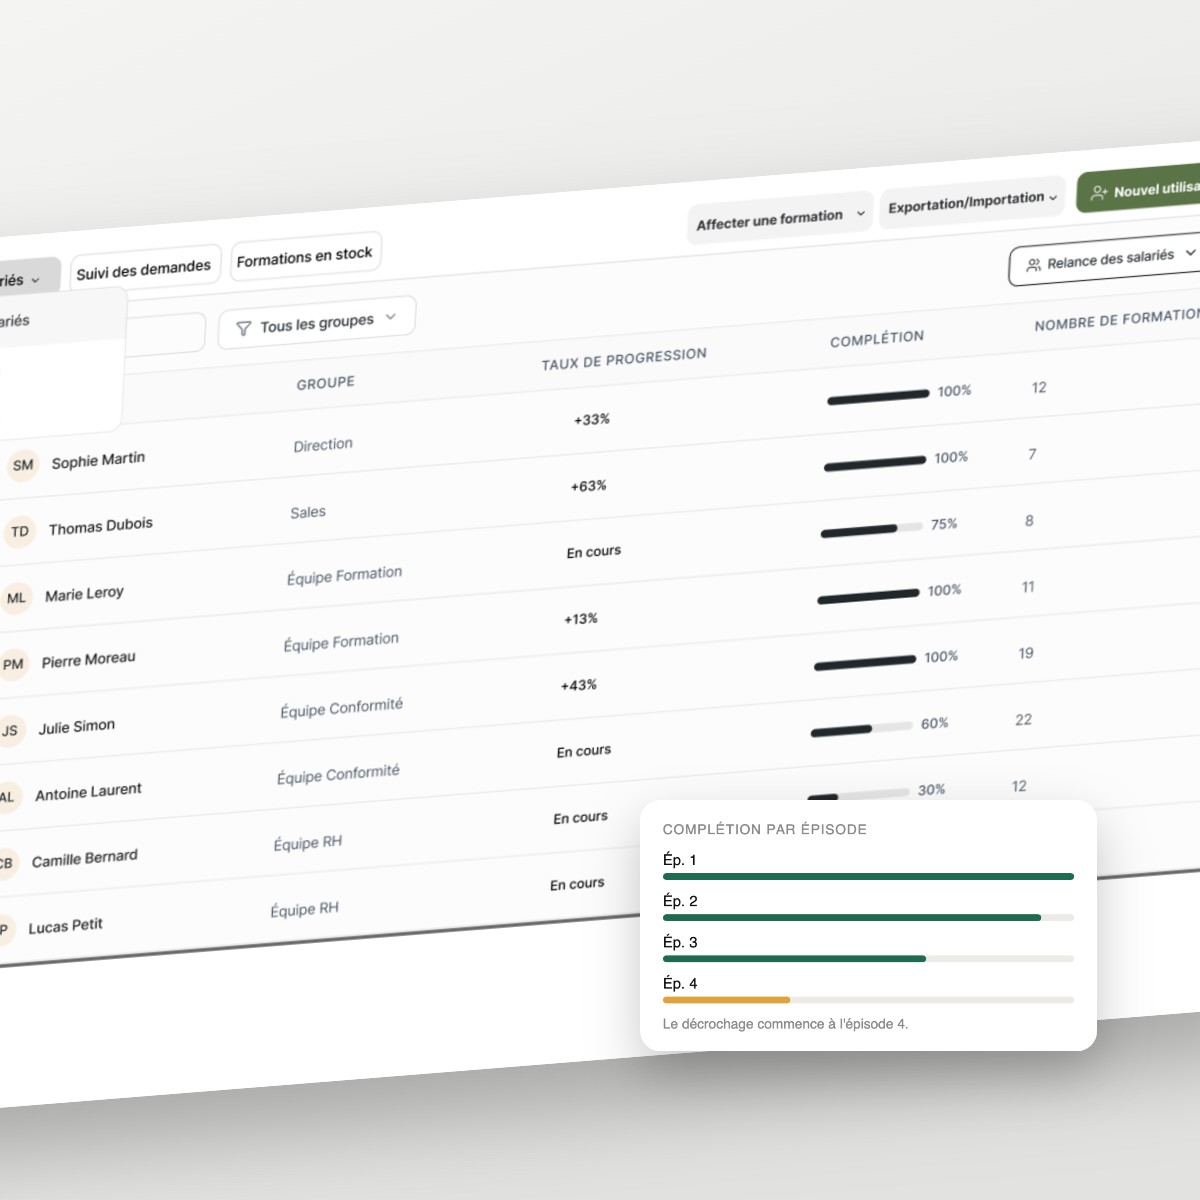
Task: Open Sophie Martin's profile name
Action: (98, 460)
